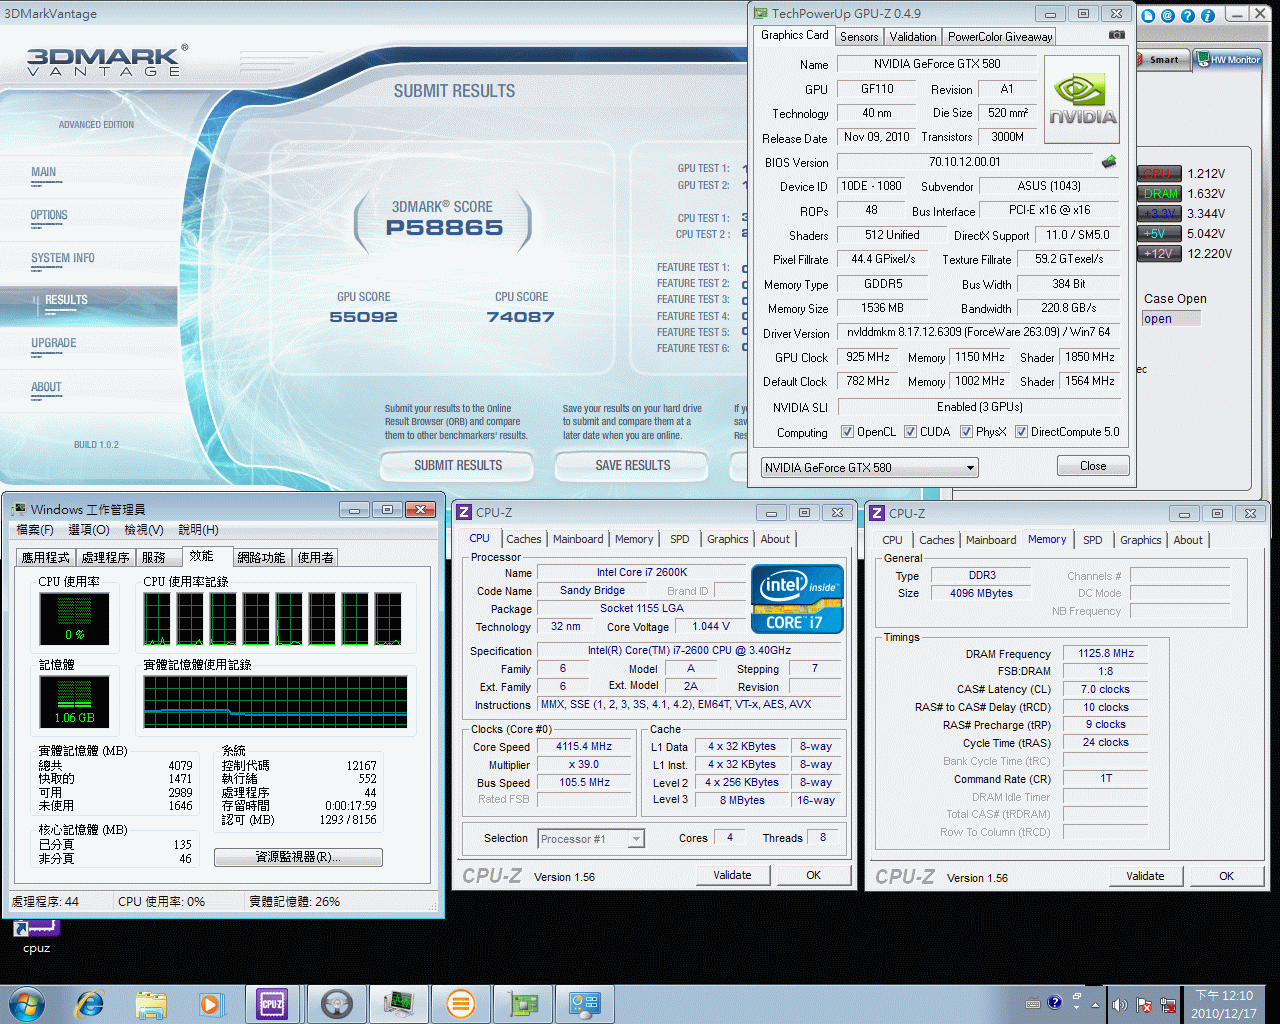Screen dimensions: 1280x1024
Task: Click the 資源監視器(R)... button
Action: (298, 857)
